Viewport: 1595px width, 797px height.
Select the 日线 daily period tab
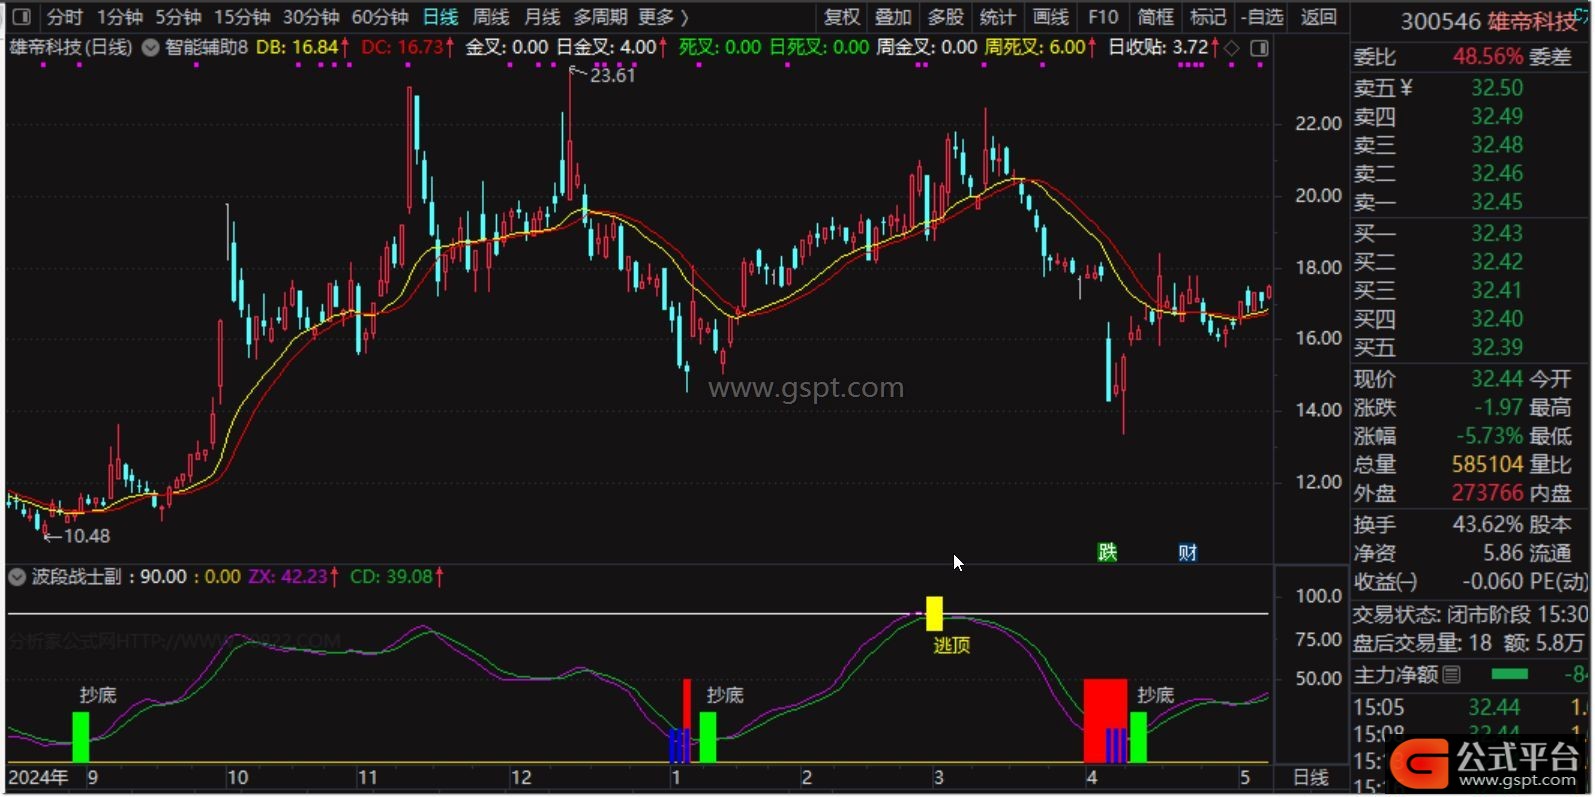coord(440,17)
